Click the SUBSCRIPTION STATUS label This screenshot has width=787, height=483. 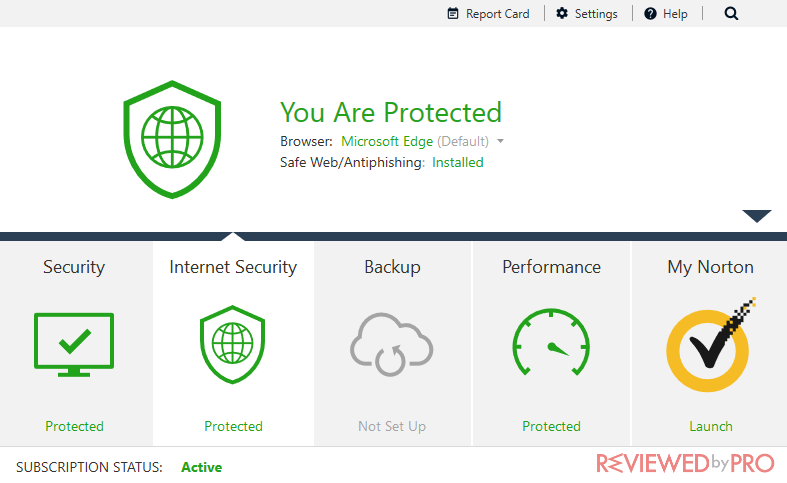[x=89, y=467]
